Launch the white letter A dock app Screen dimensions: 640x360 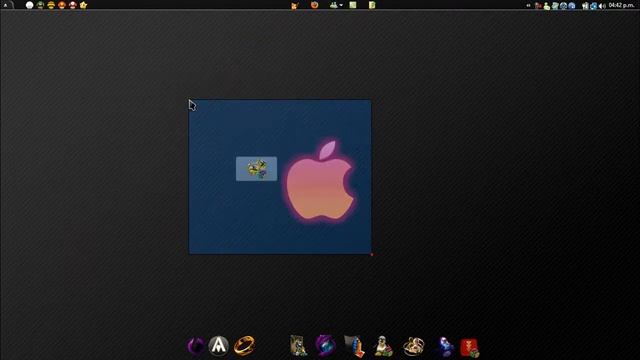click(x=219, y=346)
